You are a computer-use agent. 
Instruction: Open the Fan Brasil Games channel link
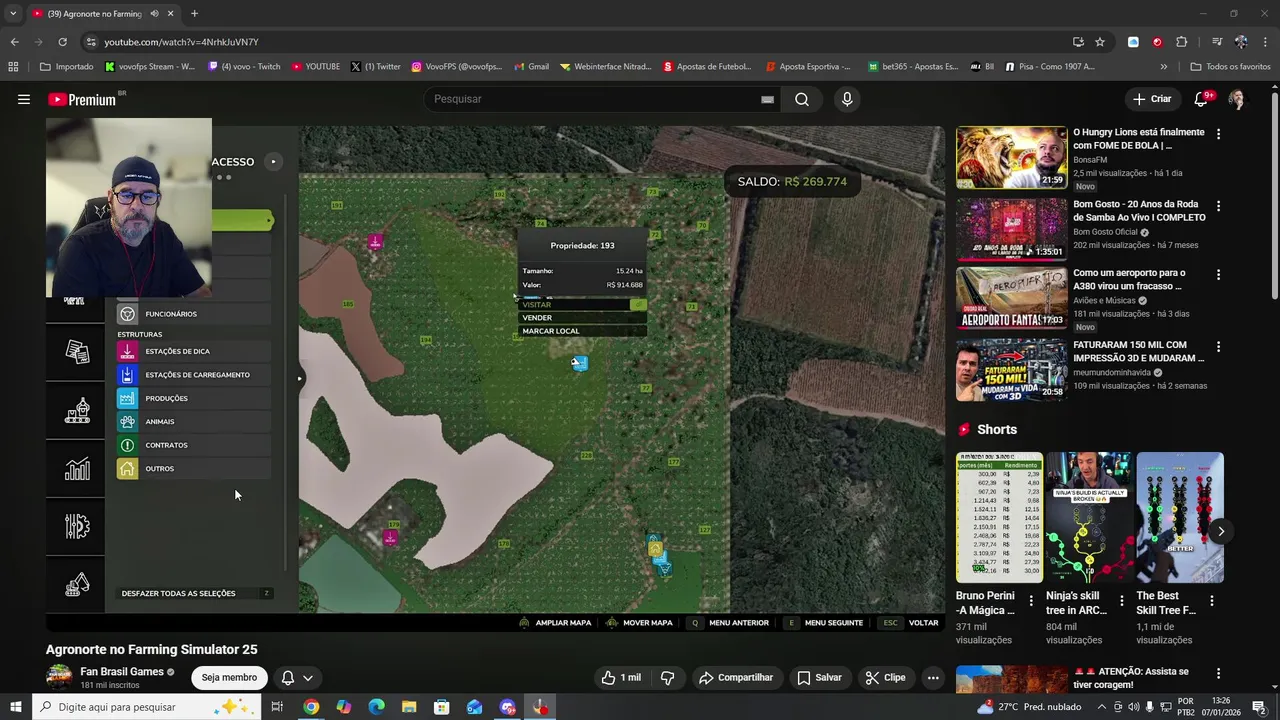click(122, 671)
